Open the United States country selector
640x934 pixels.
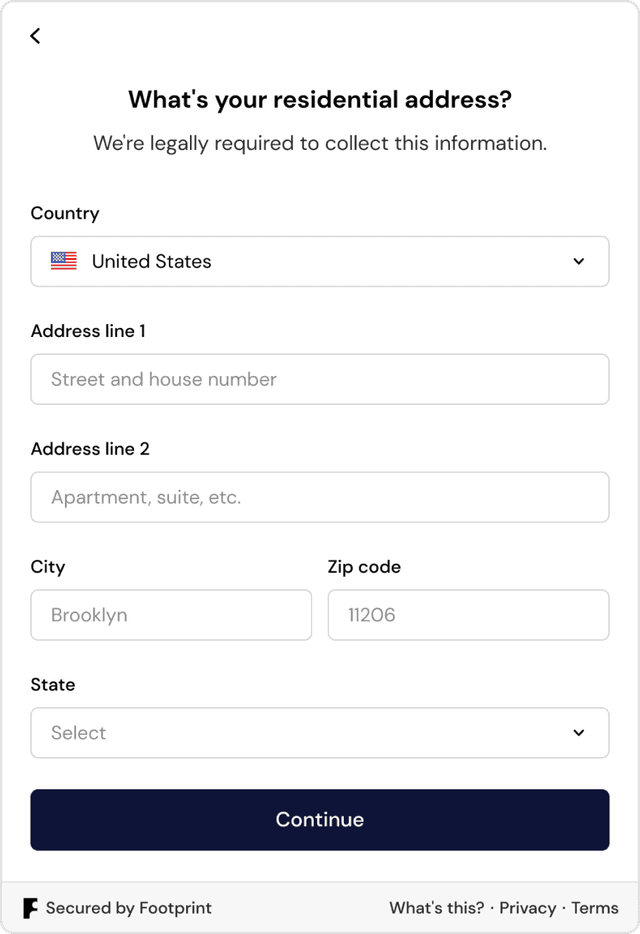[x=320, y=261]
